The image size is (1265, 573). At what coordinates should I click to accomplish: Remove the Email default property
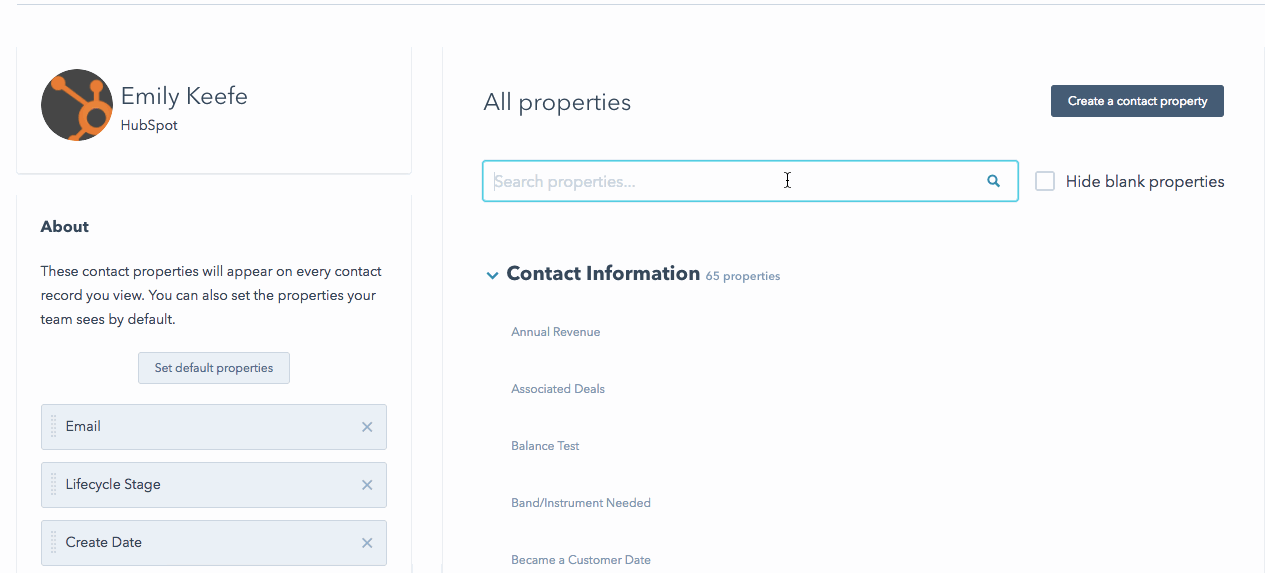(367, 427)
